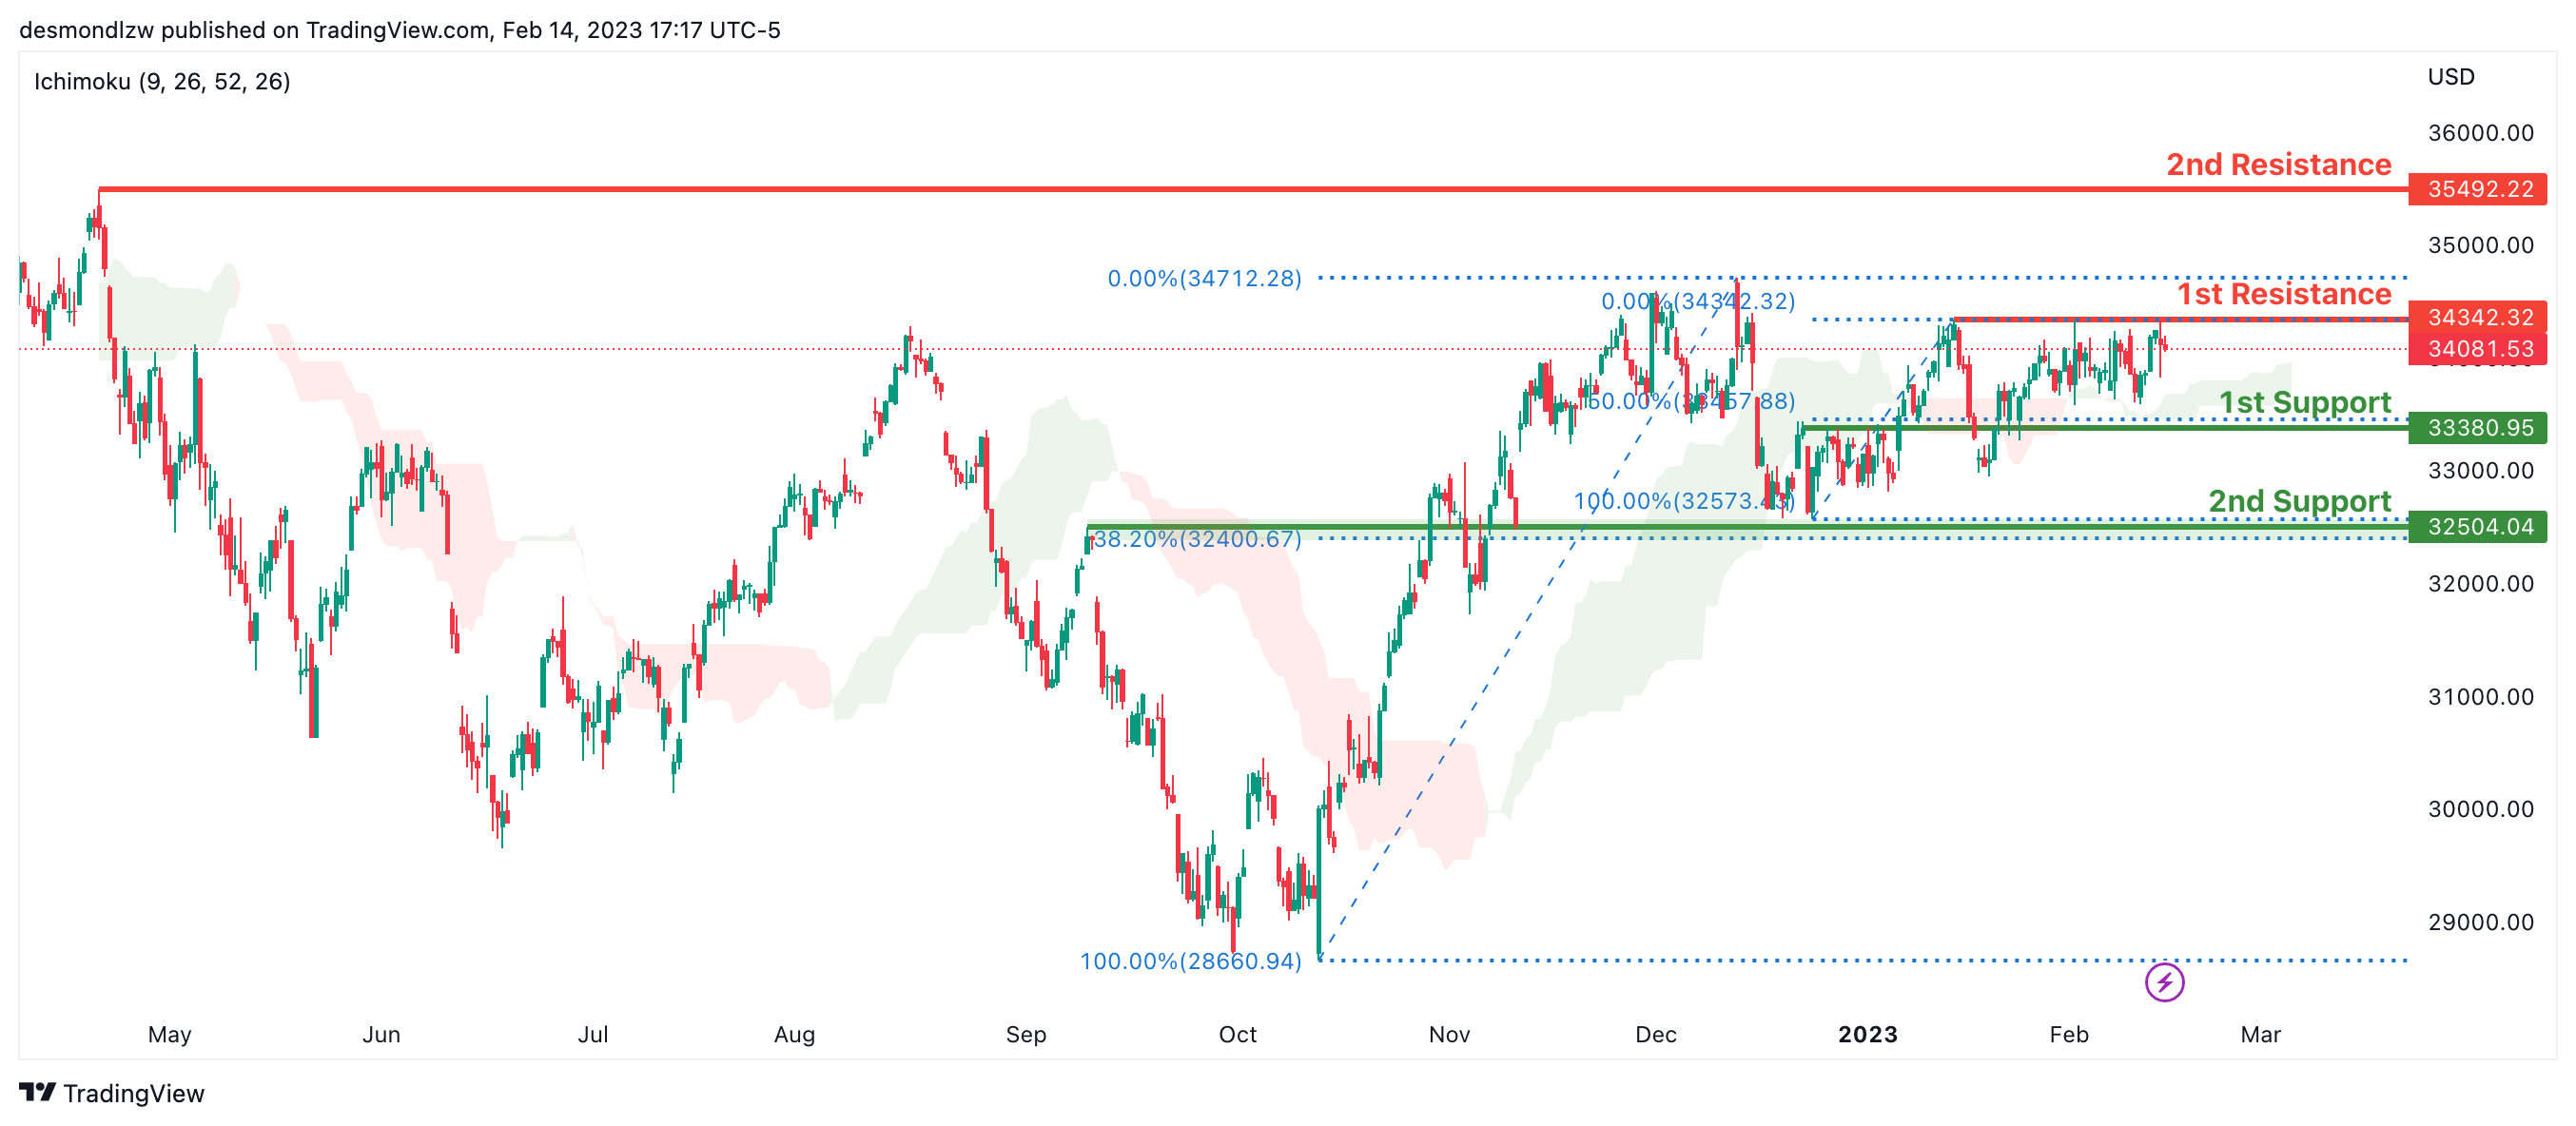2576x1126 pixels.
Task: Click the 34342.32 resistance price tag
Action: [2478, 317]
